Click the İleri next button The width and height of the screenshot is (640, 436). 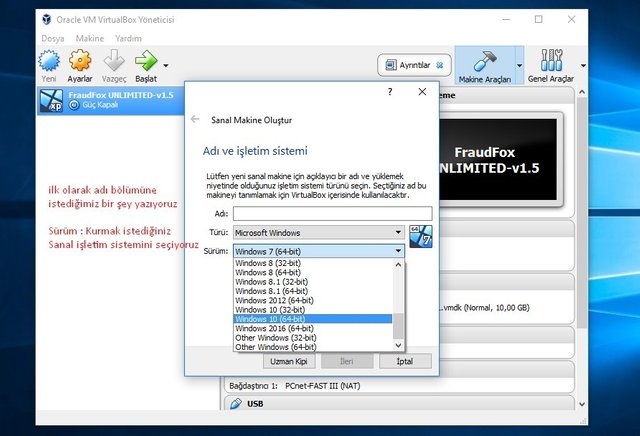(347, 361)
